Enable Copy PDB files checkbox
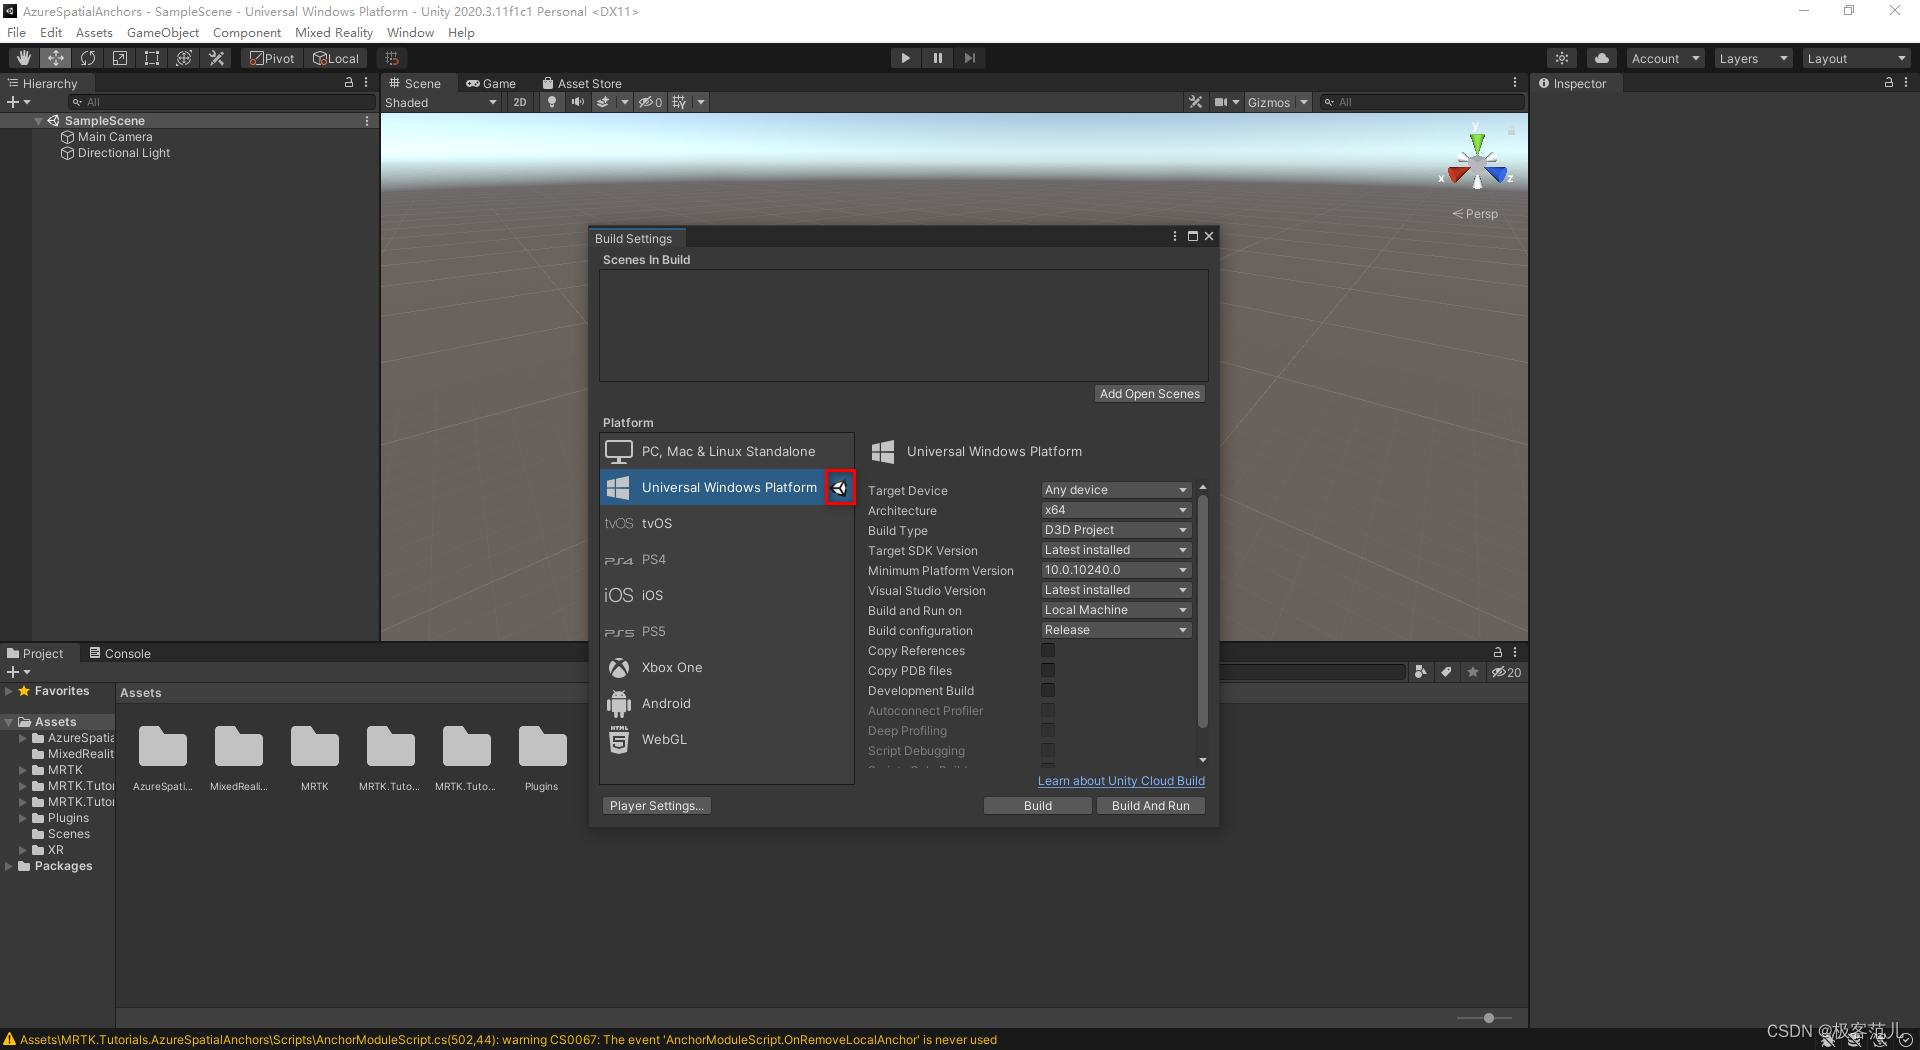 point(1048,670)
